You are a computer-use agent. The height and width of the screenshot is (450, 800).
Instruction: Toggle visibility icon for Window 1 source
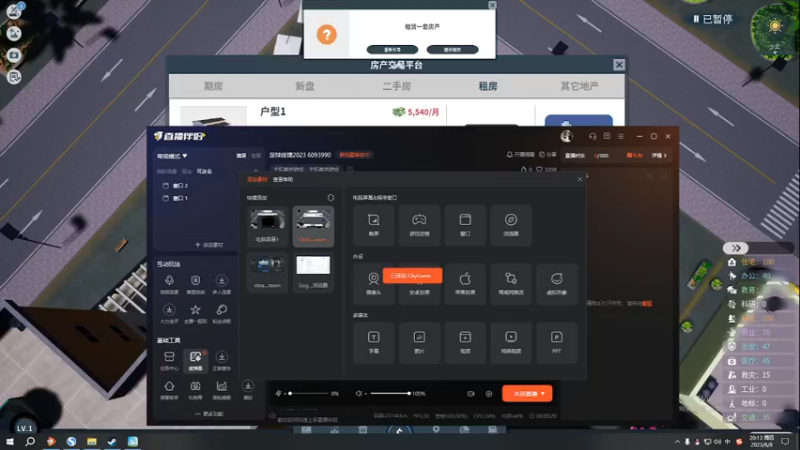tap(165, 198)
